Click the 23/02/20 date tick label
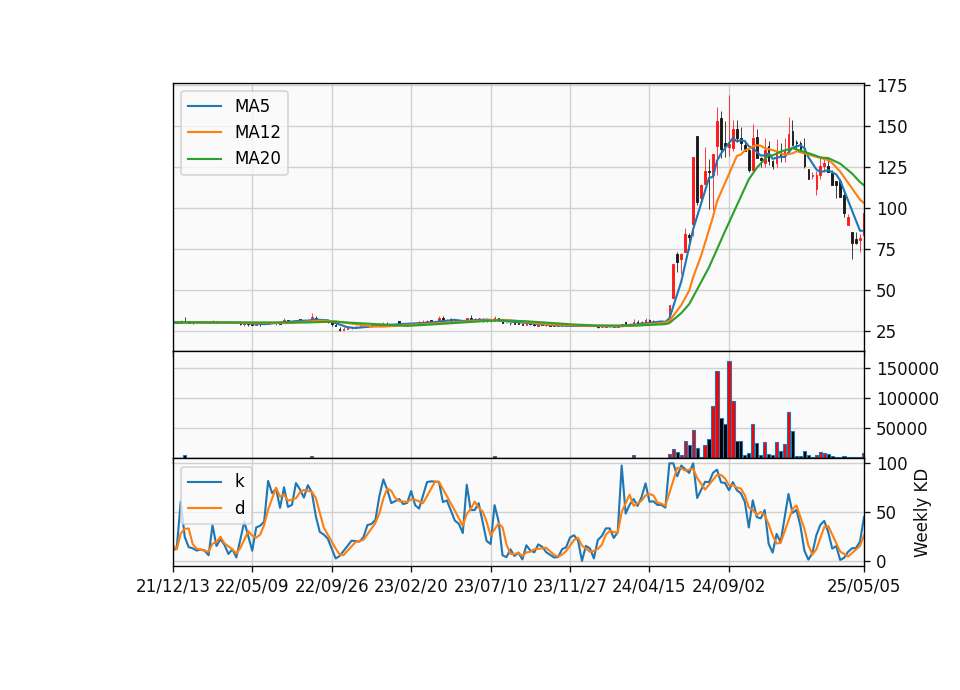Image resolution: width=960 pixels, height=690 pixels. click(x=411, y=586)
